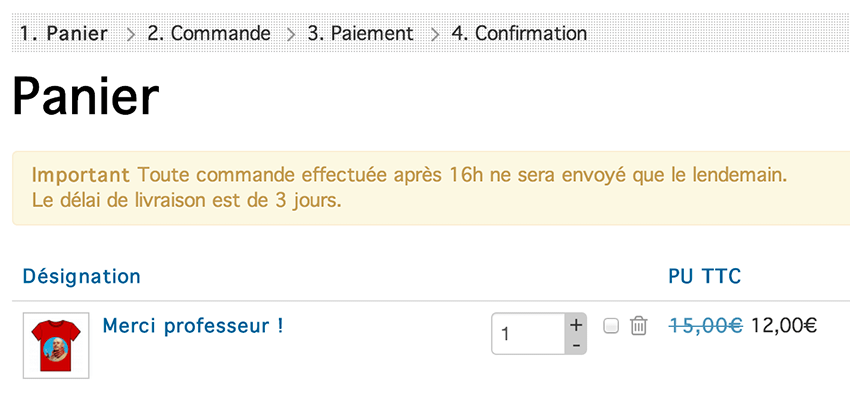Click the chevron between Panier and Commande
850x417 pixels.
point(131,34)
